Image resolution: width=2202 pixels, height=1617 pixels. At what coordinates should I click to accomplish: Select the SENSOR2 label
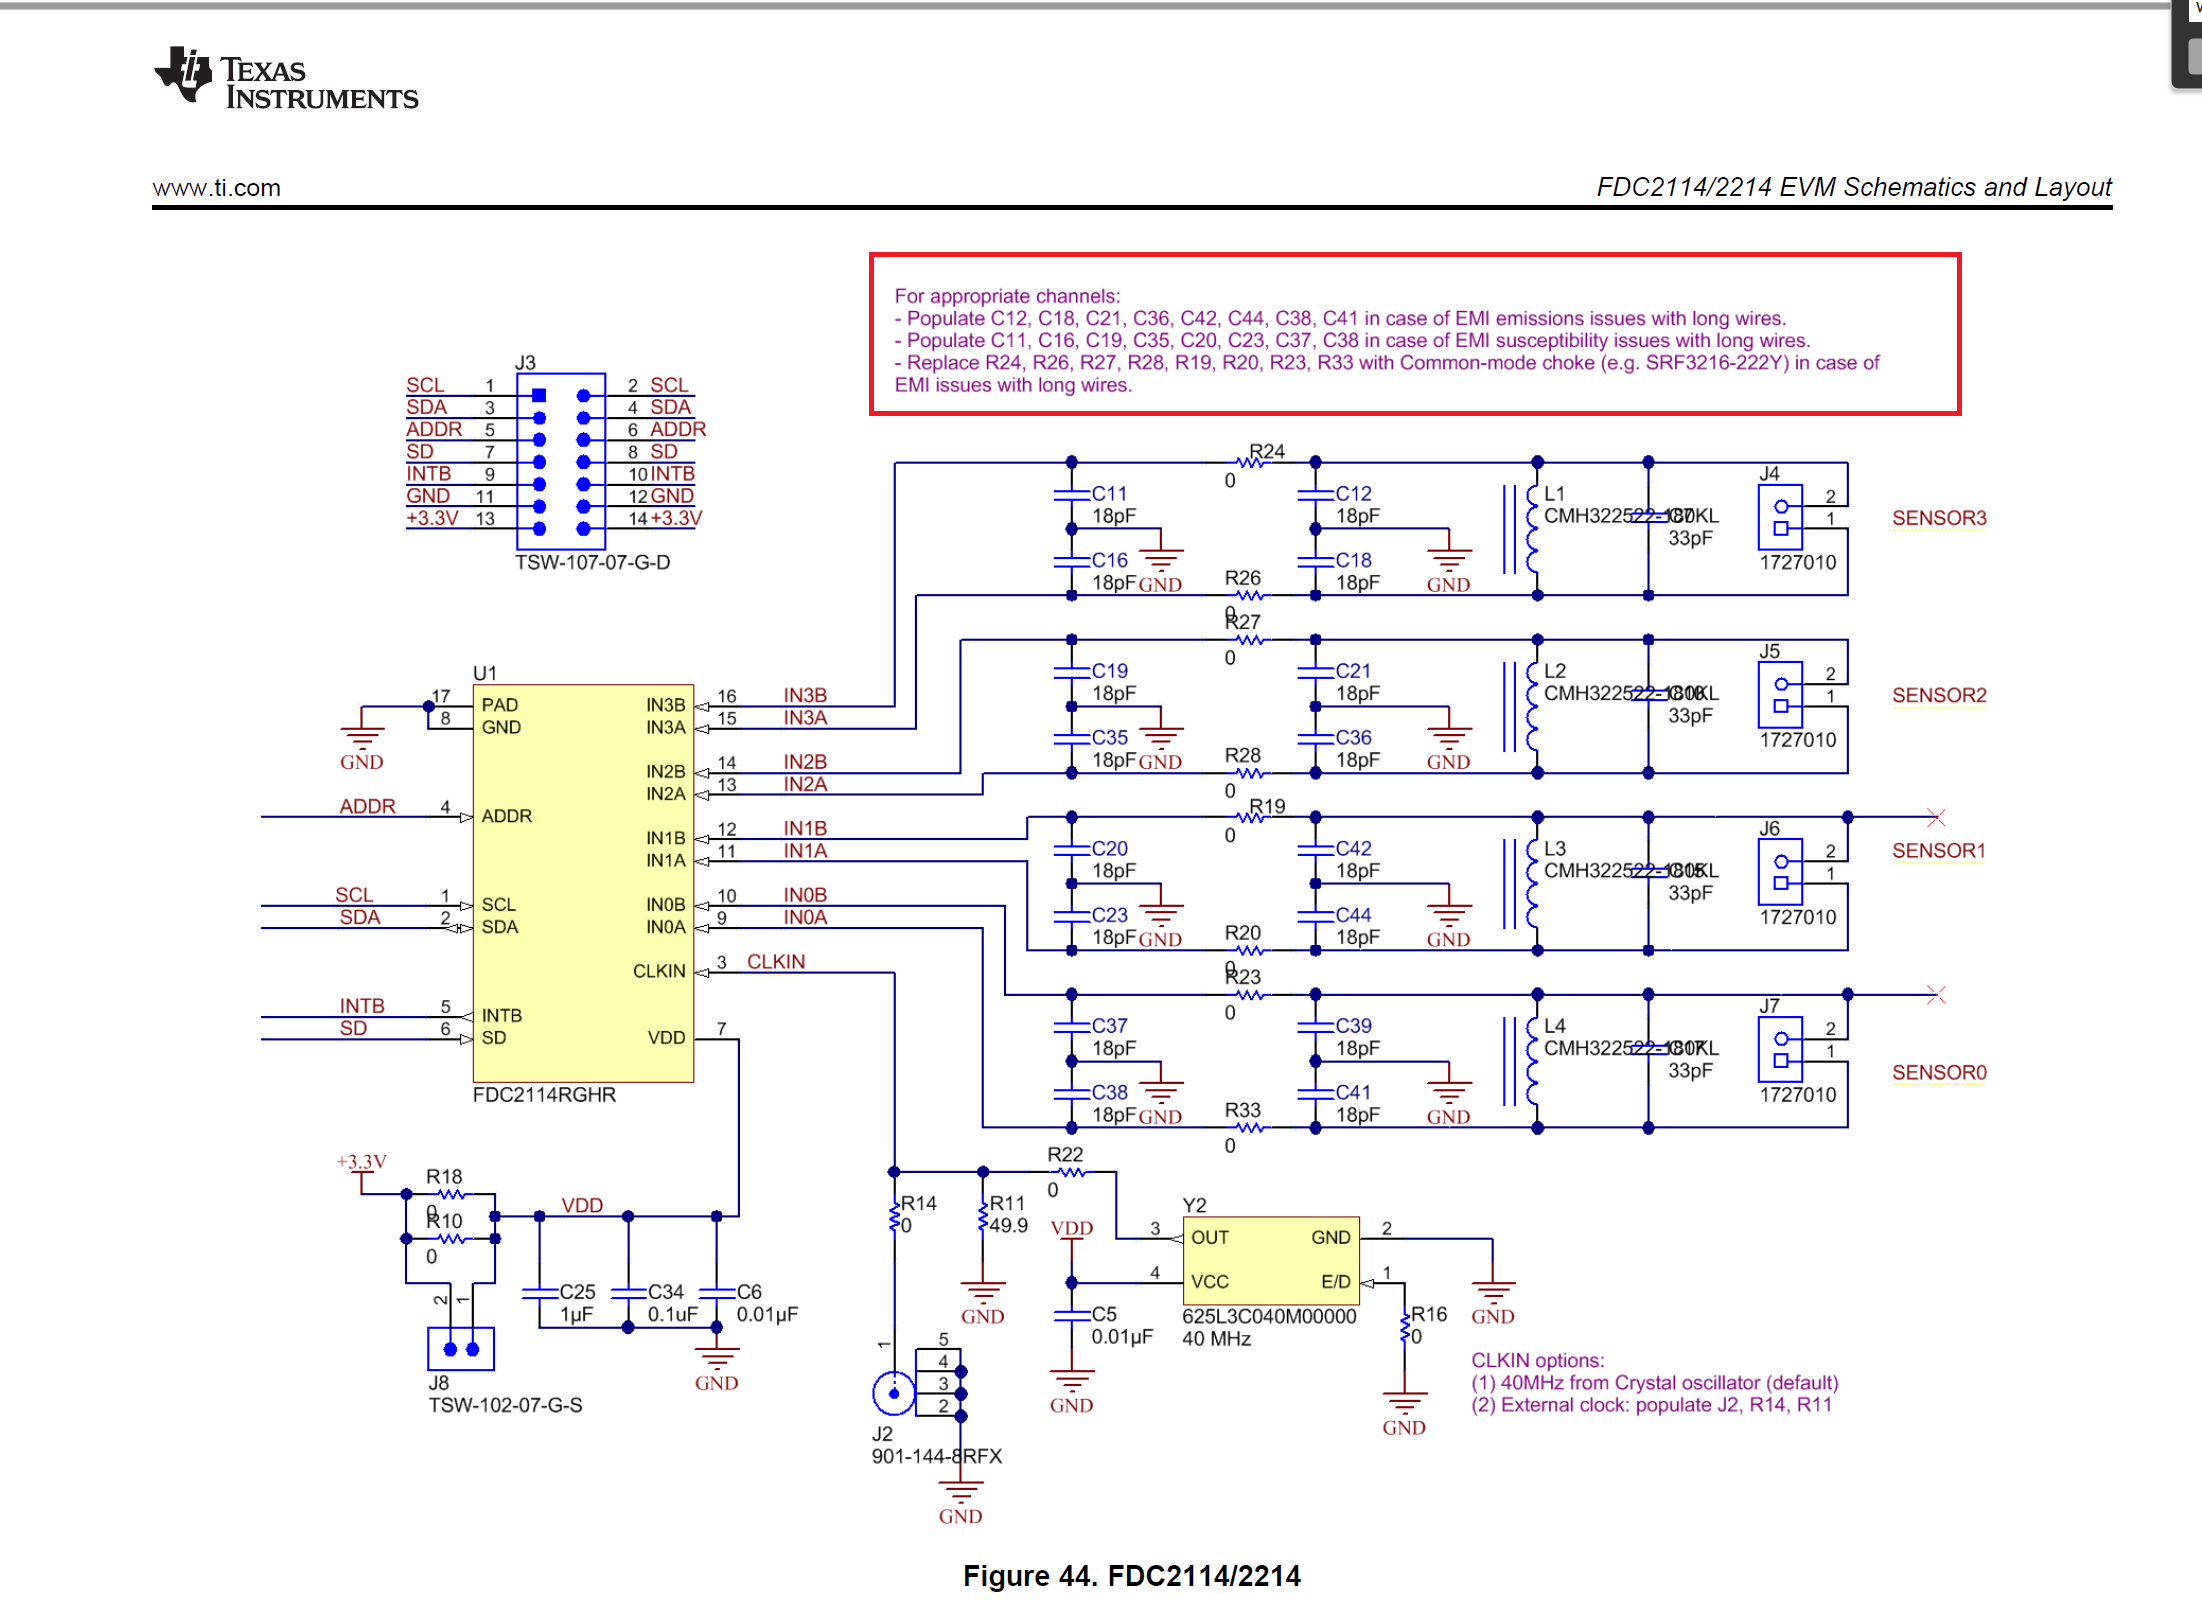coord(1938,695)
